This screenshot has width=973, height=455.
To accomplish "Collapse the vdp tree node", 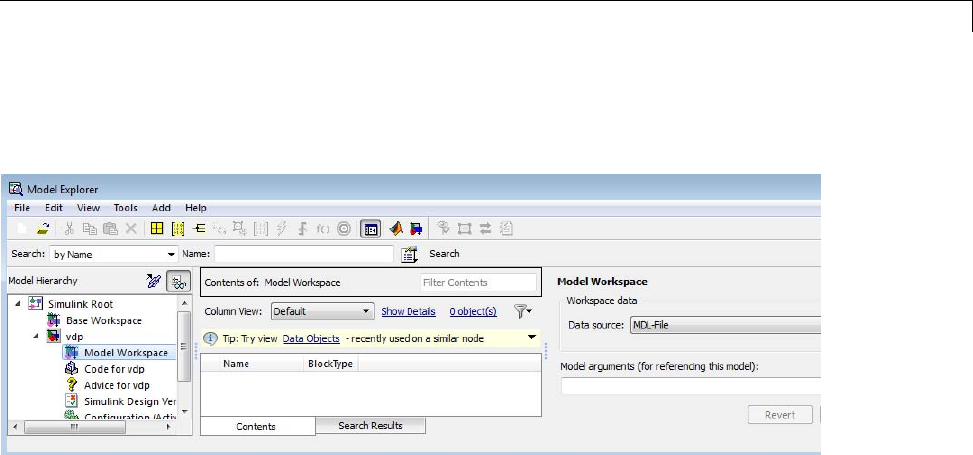I will pyautogui.click(x=35, y=336).
